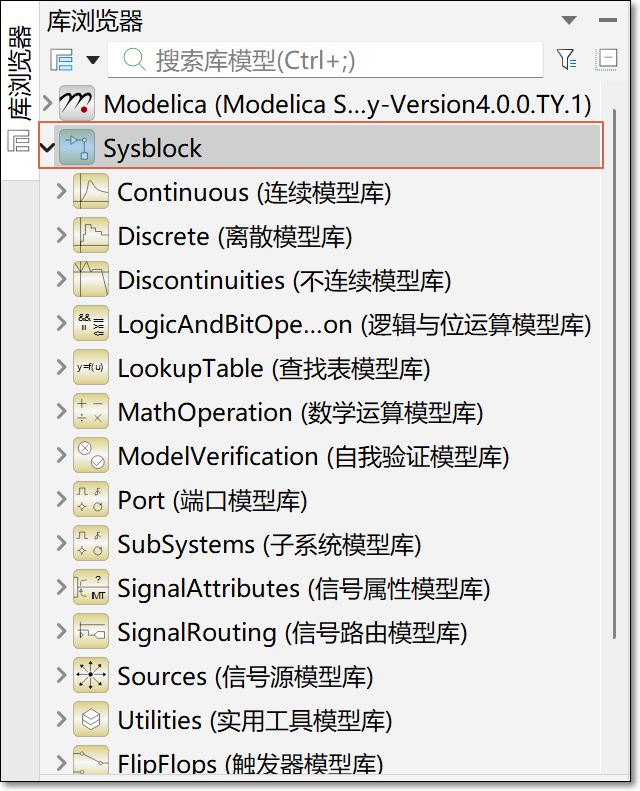Collapse the Sysblock tree node

click(47, 148)
